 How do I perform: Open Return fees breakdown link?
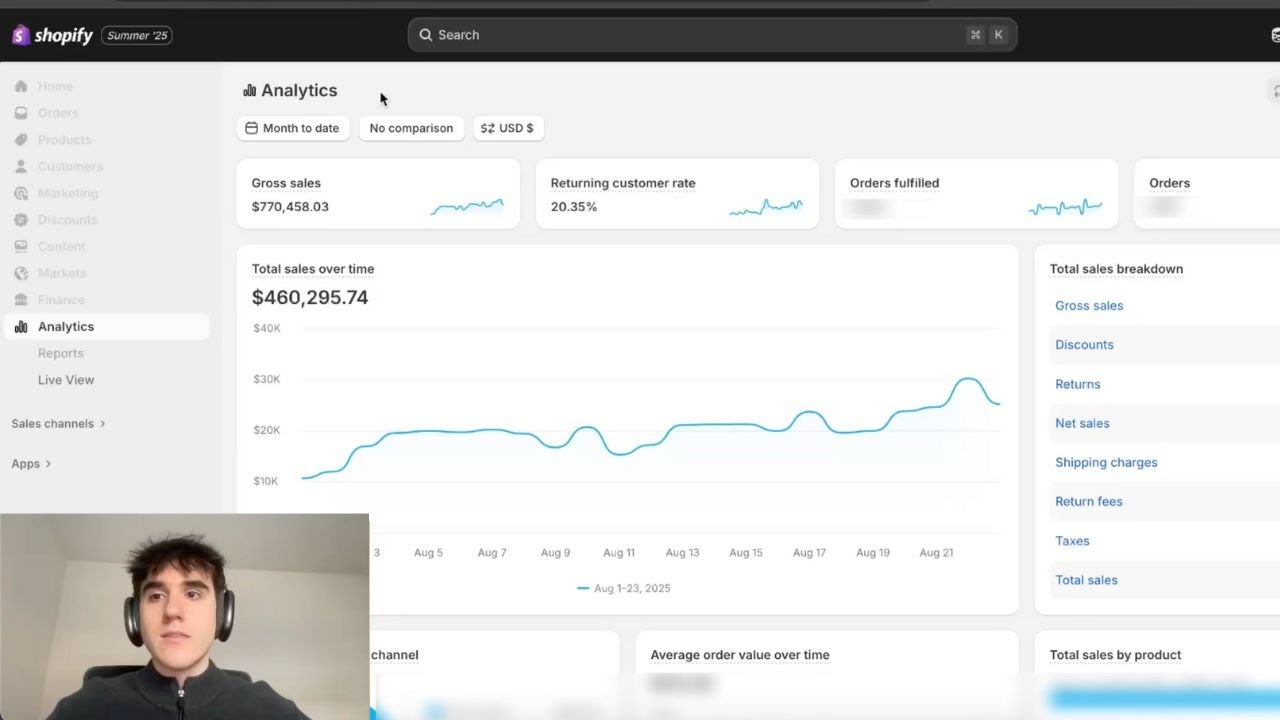pyautogui.click(x=1089, y=501)
